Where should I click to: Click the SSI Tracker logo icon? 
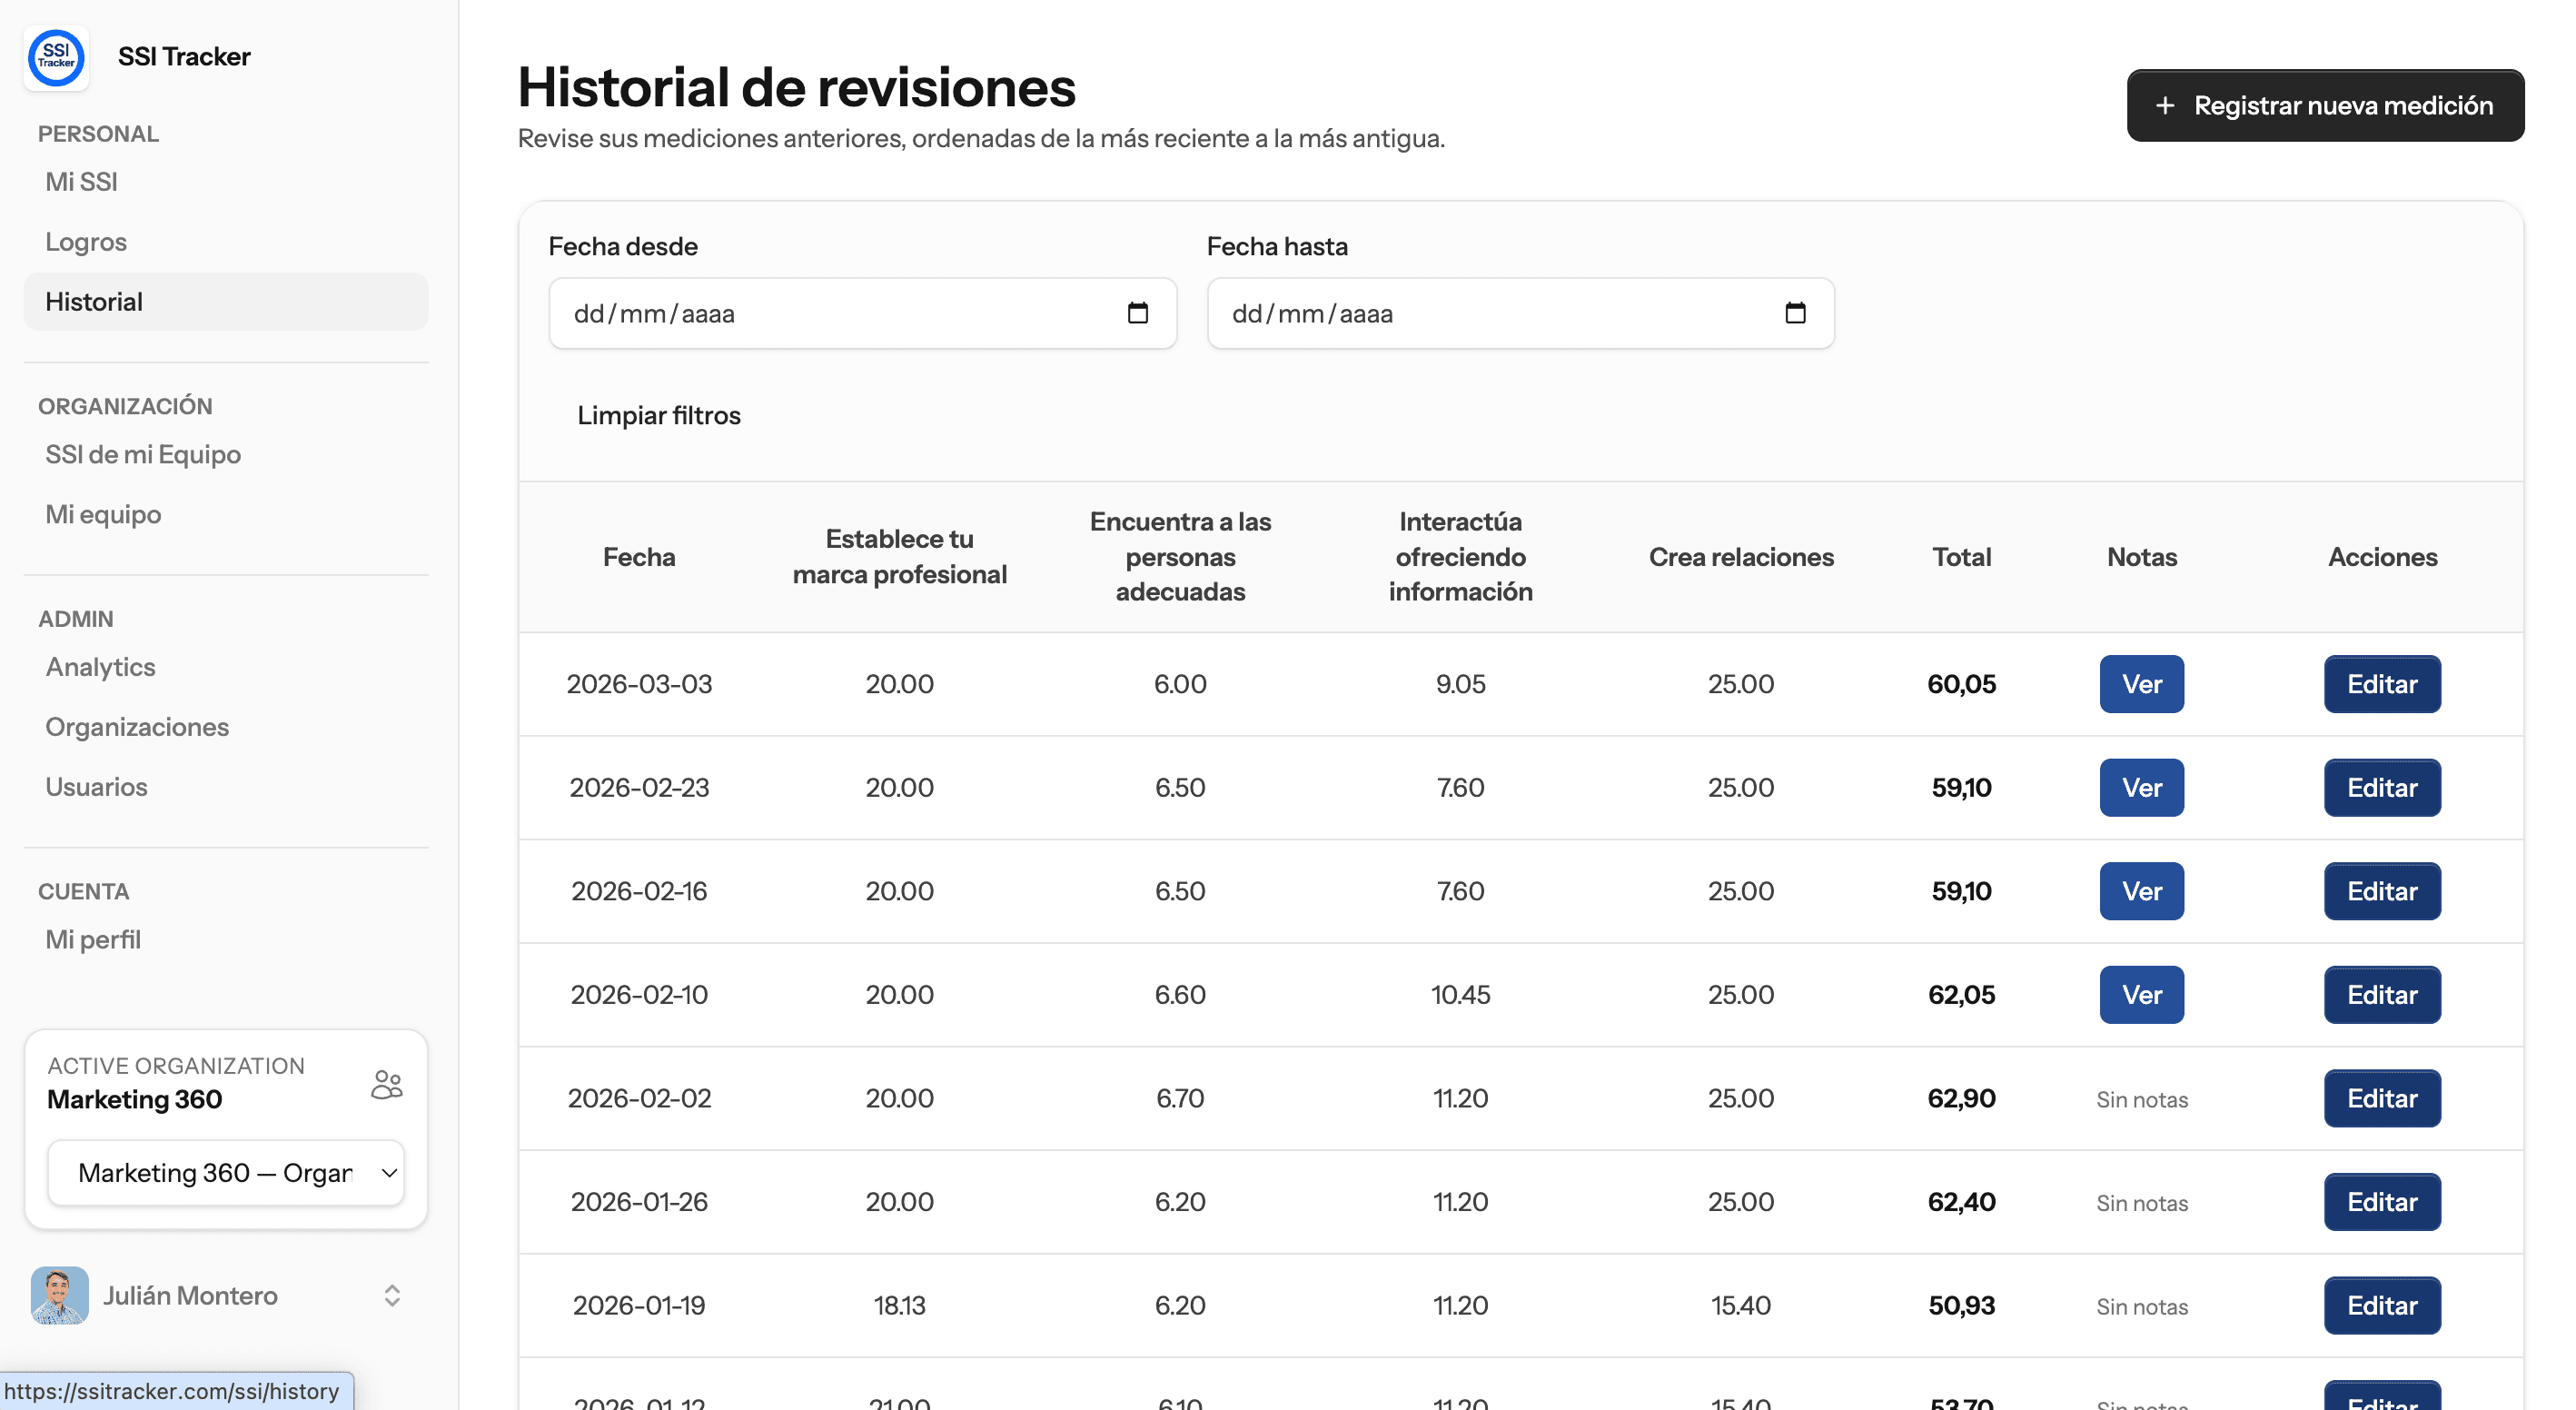[57, 57]
